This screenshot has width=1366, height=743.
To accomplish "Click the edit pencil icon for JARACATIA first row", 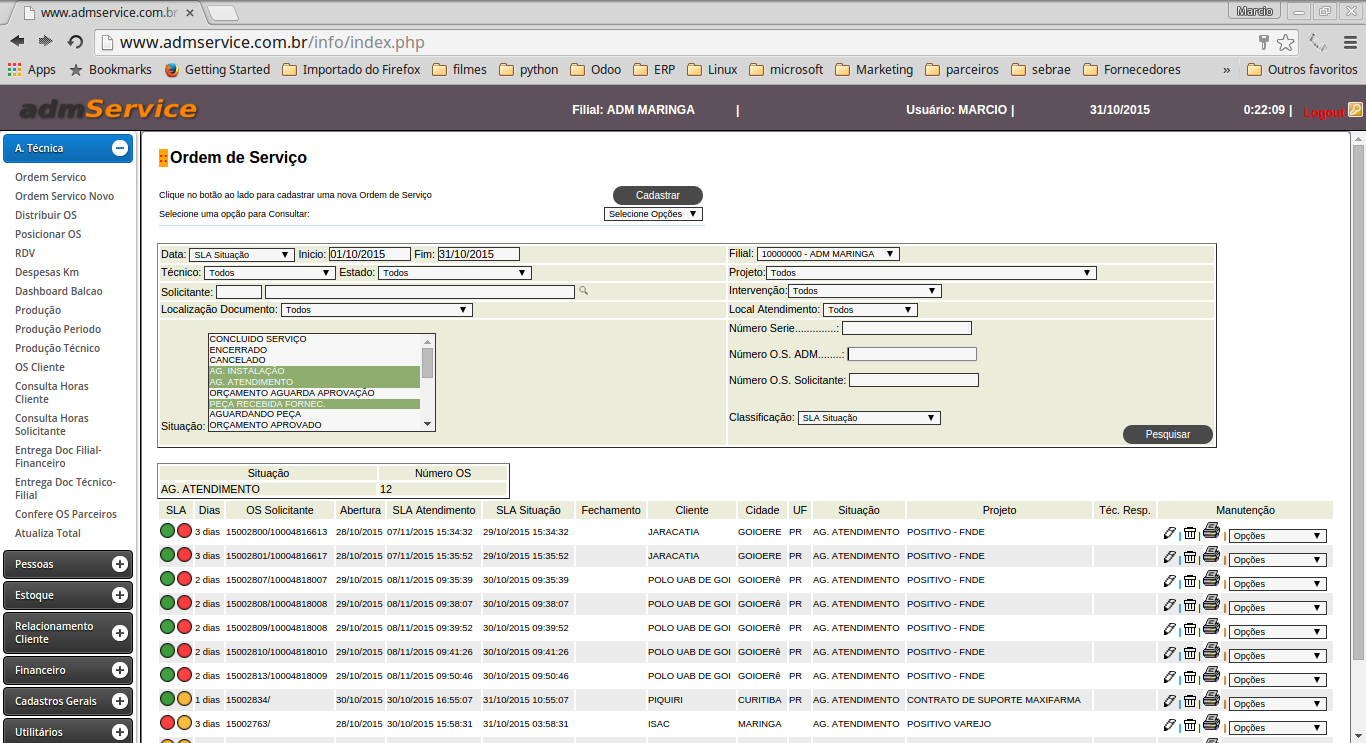I will [1169, 532].
